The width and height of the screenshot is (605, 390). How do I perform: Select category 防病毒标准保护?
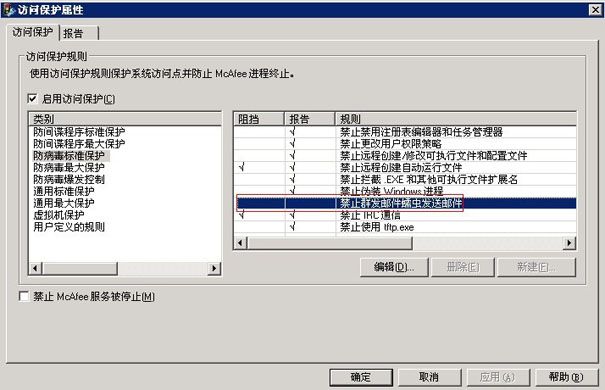click(69, 156)
